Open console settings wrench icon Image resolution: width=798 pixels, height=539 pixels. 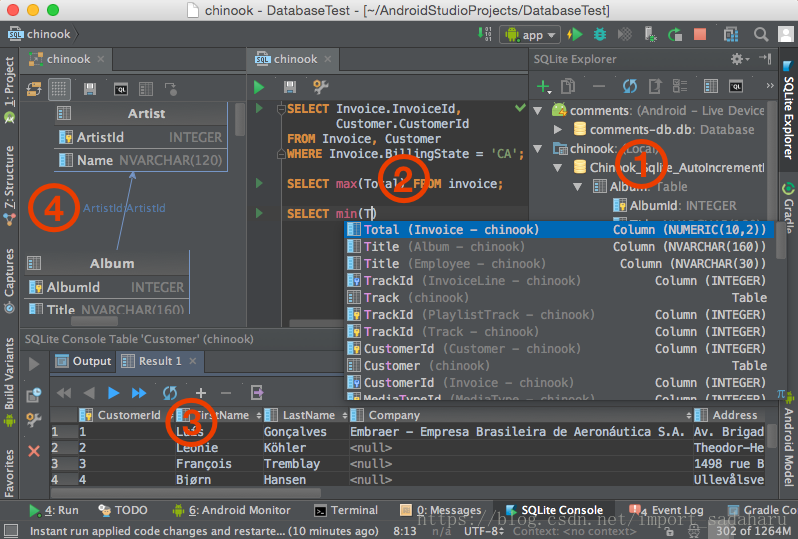(321, 87)
